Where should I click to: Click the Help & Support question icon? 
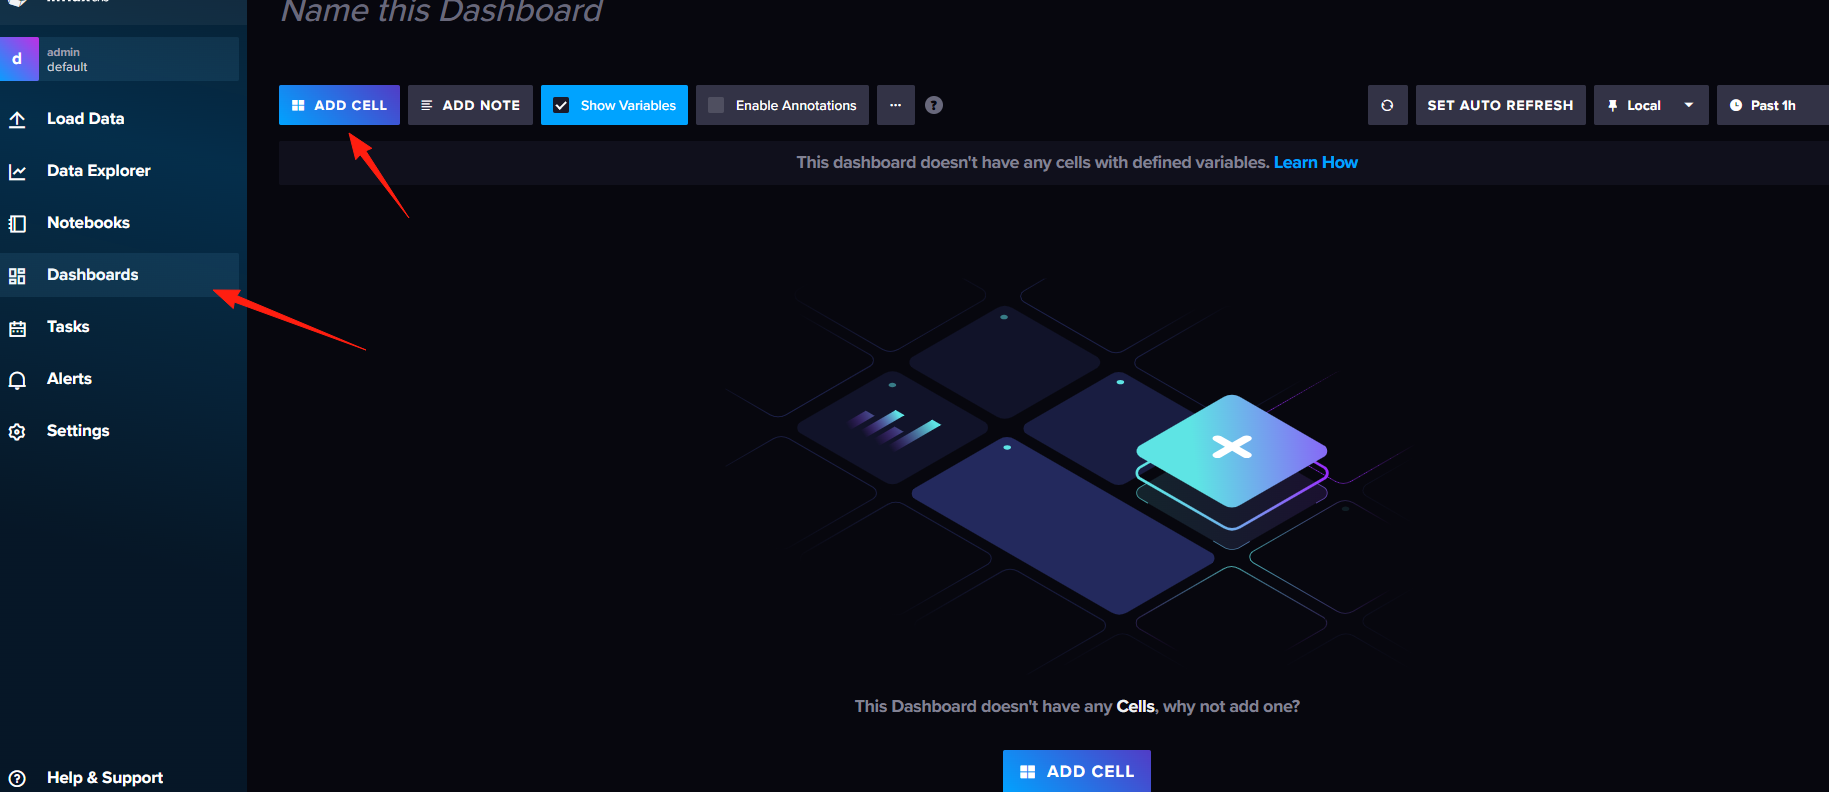17,778
